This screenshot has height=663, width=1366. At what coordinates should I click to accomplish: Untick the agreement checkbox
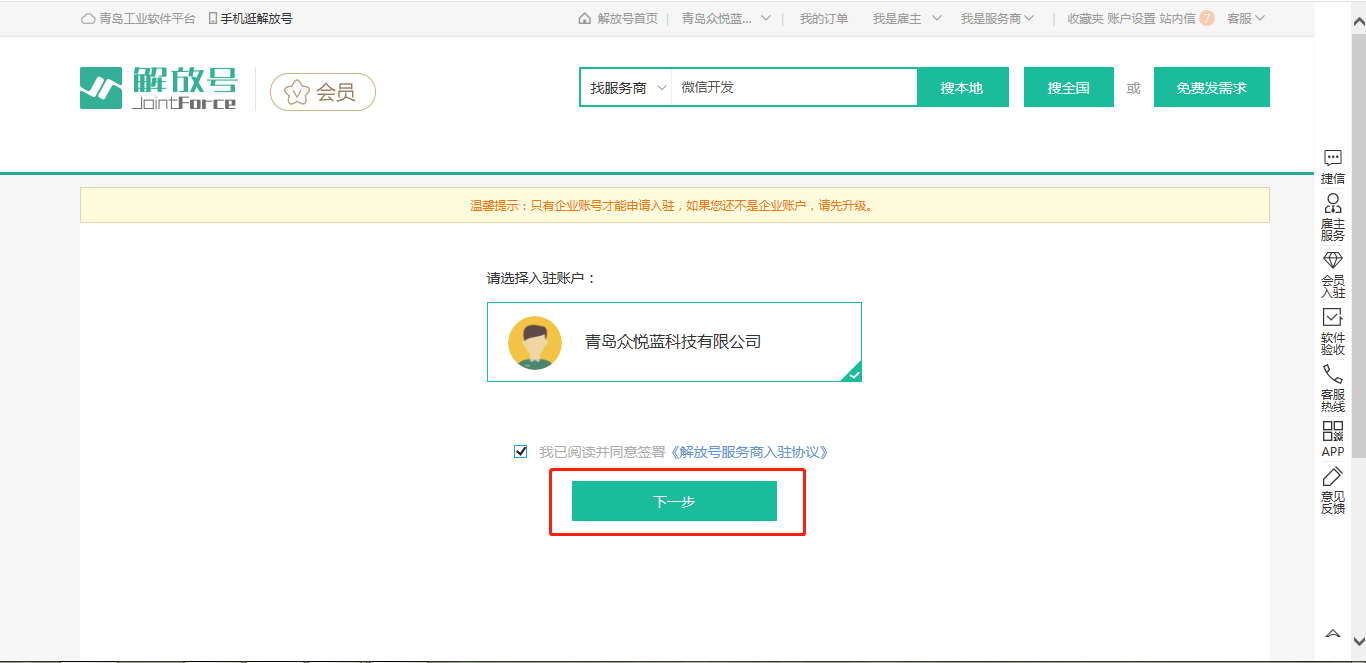coord(520,452)
